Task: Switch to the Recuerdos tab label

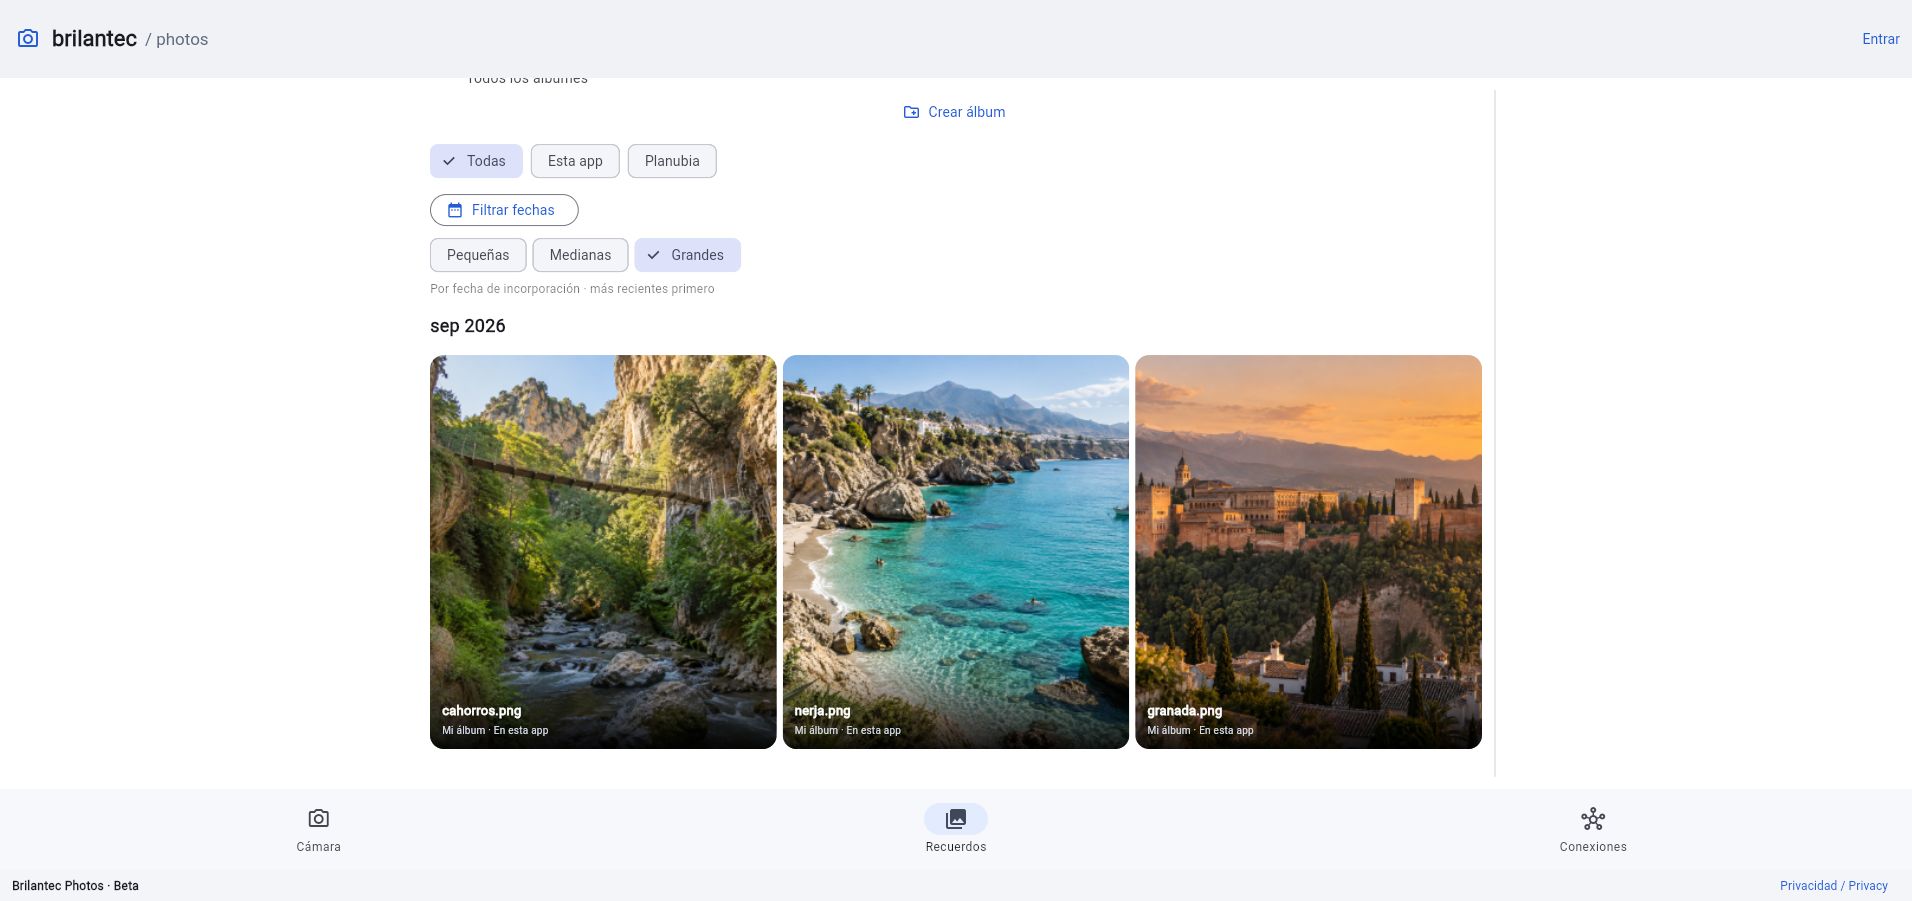Action: pyautogui.click(x=956, y=847)
